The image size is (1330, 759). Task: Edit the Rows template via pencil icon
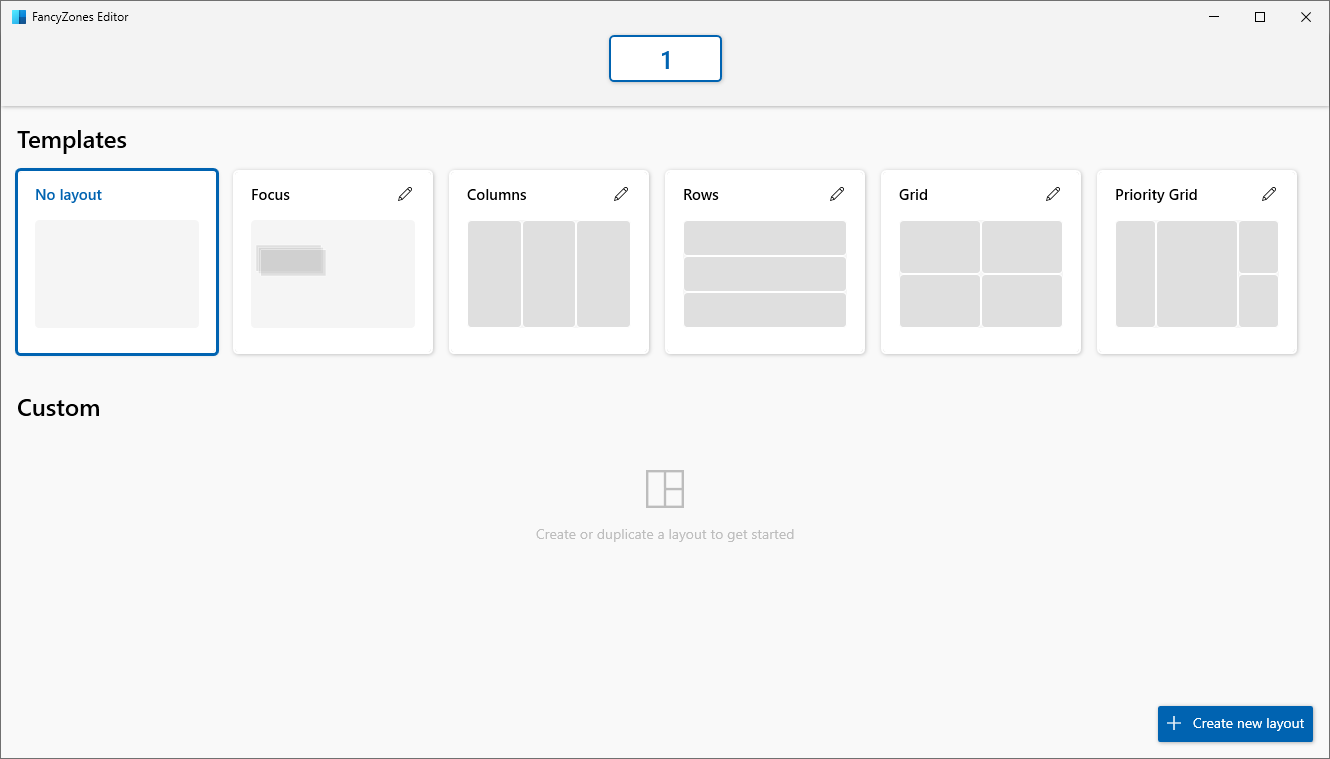pyautogui.click(x=837, y=194)
